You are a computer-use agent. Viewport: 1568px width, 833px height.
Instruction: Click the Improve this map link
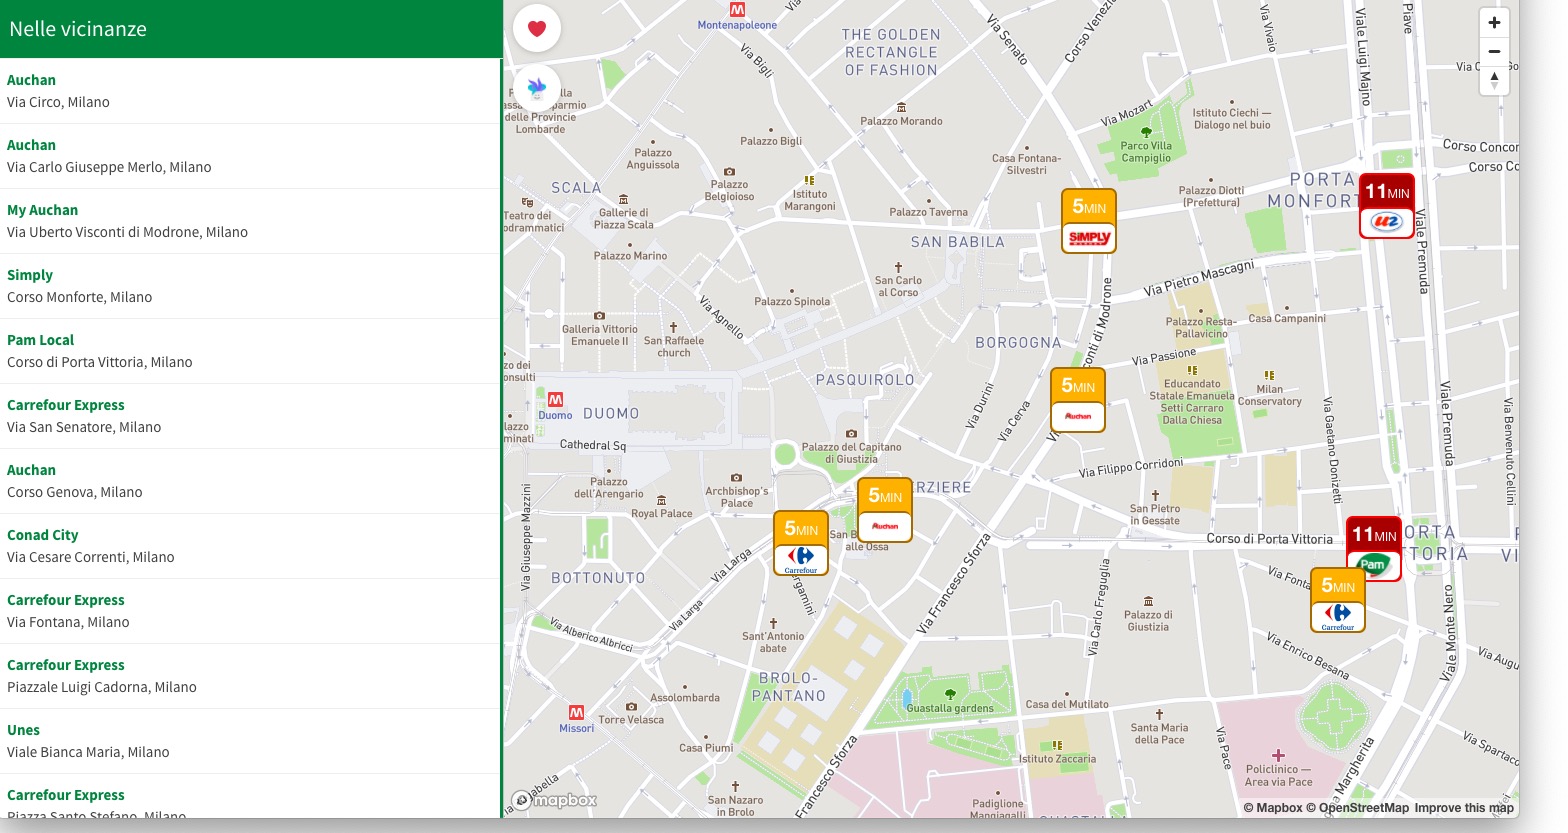(x=1464, y=808)
